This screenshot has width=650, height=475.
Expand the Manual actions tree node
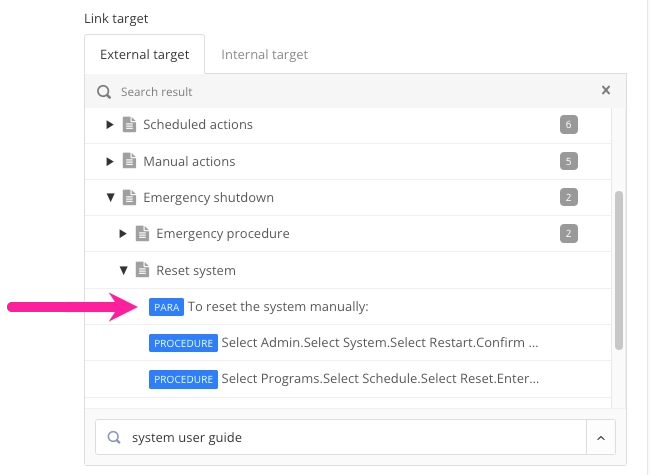click(110, 161)
